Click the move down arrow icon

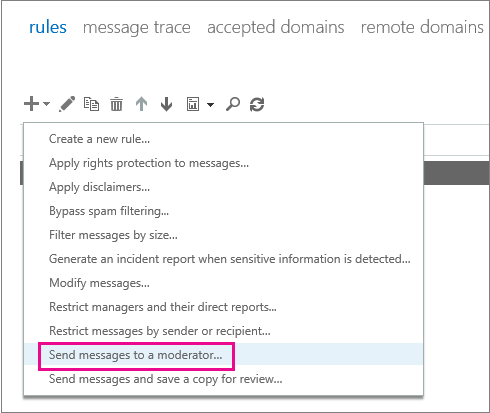pyautogui.click(x=166, y=104)
